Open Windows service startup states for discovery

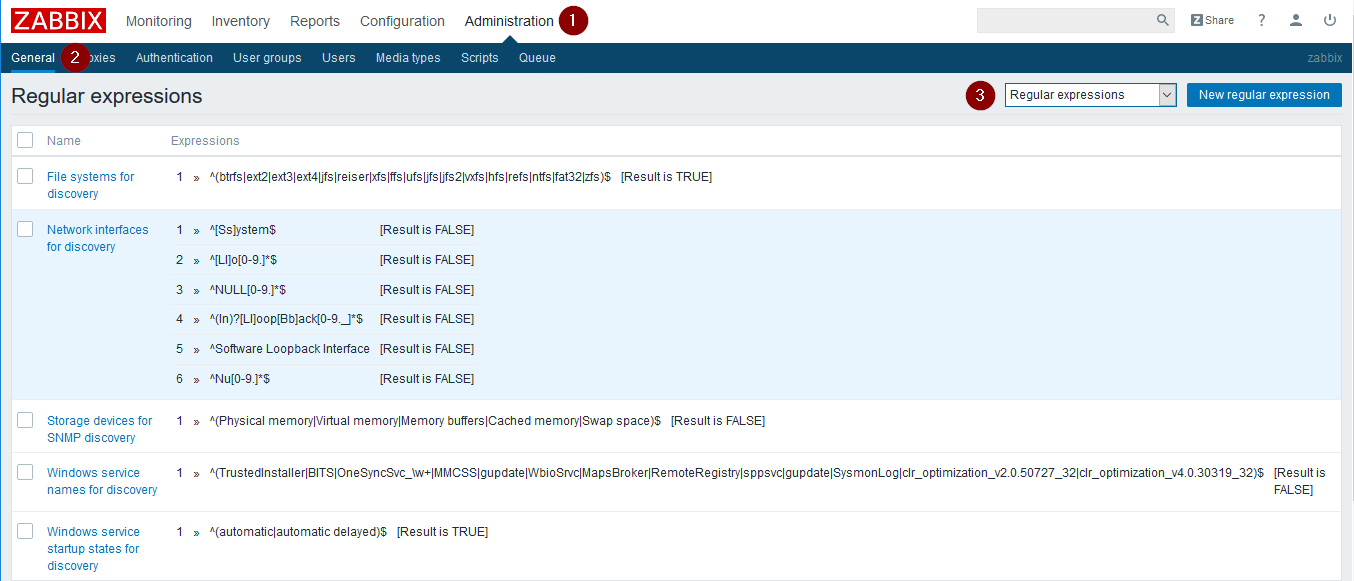click(93, 548)
